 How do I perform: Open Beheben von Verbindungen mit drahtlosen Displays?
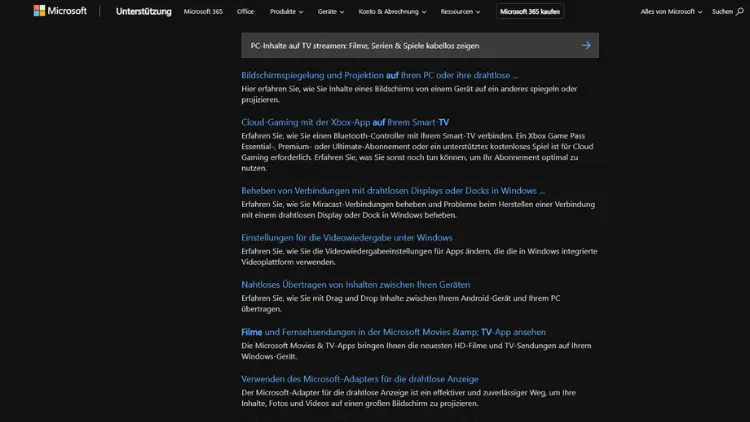point(393,190)
